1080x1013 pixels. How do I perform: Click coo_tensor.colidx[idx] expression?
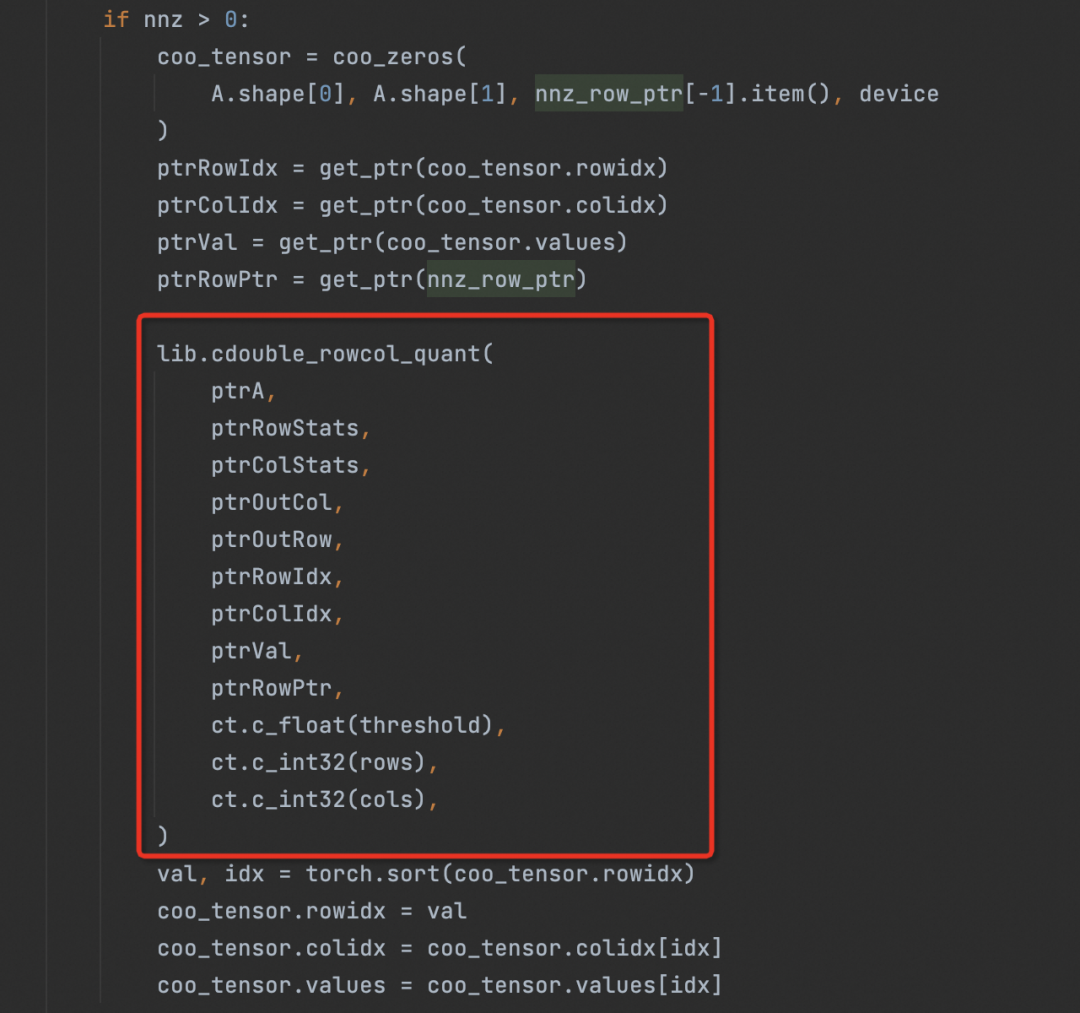coord(574,948)
